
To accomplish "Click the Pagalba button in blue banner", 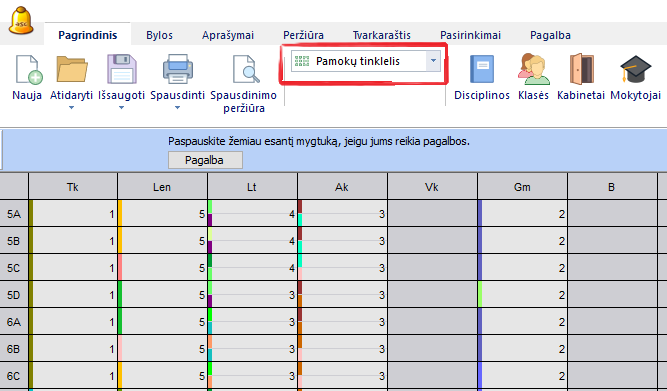I will (x=205, y=160).
